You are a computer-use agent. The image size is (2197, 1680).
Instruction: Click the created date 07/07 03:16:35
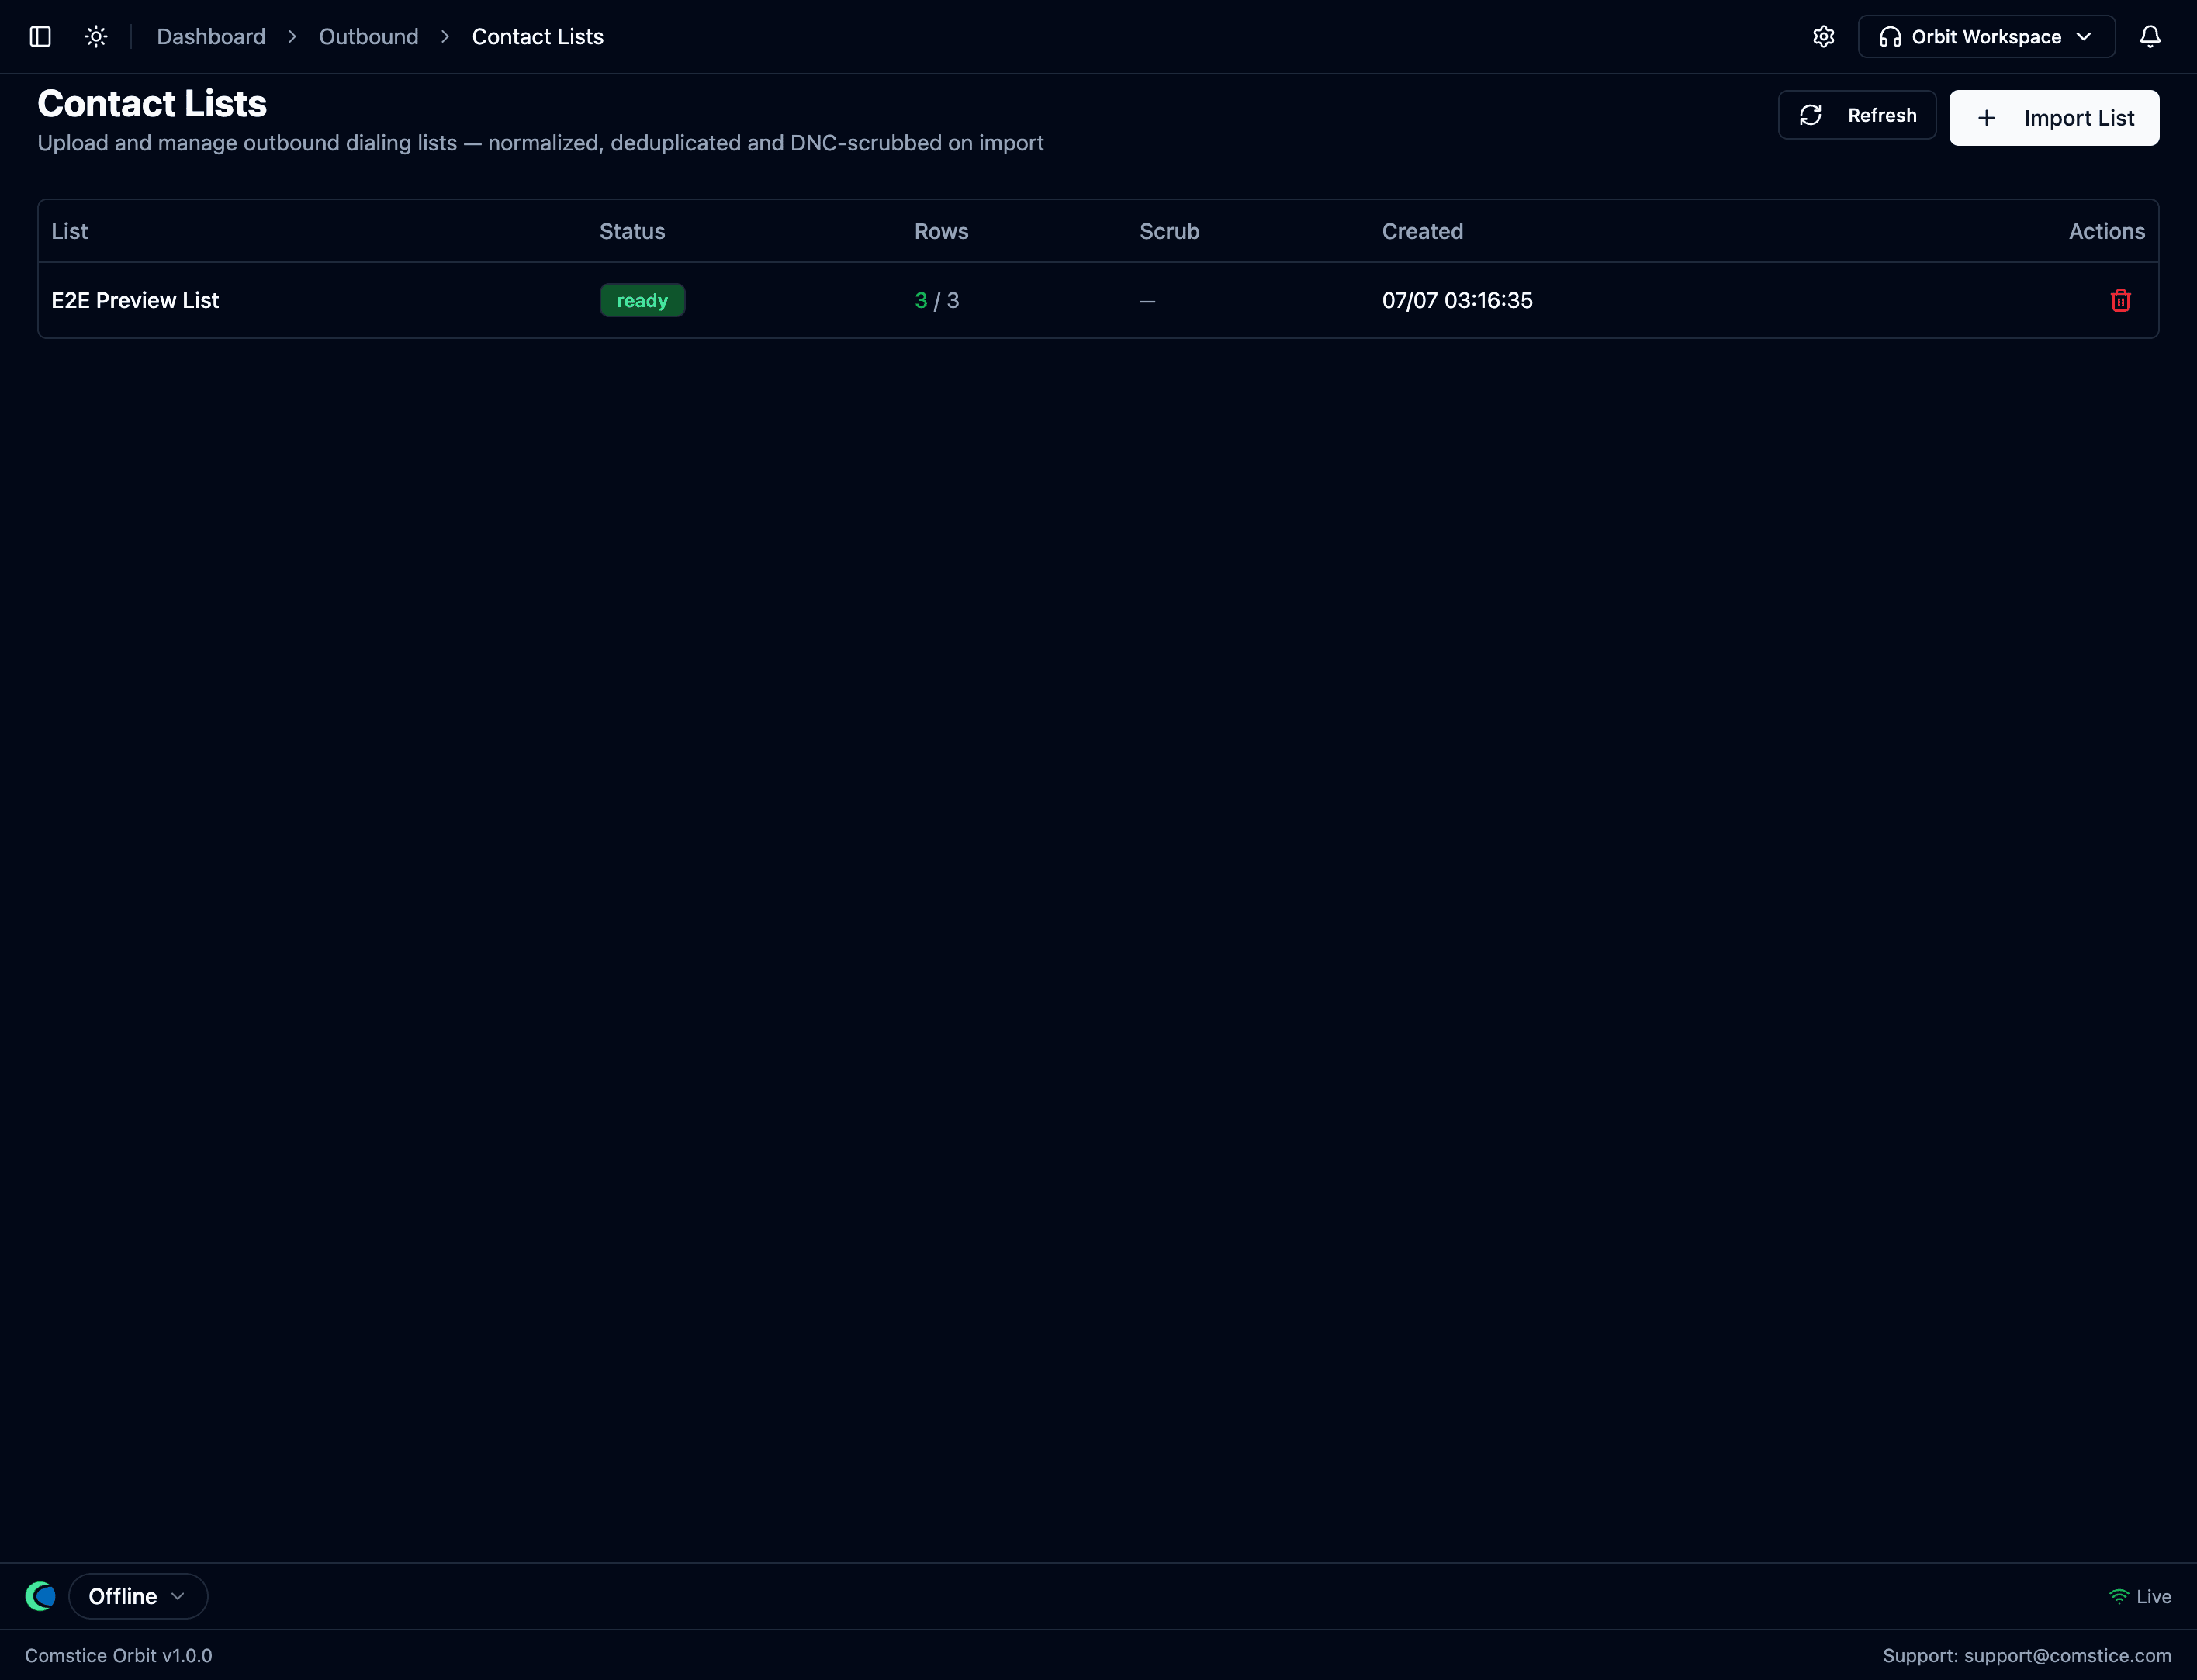coord(1457,300)
